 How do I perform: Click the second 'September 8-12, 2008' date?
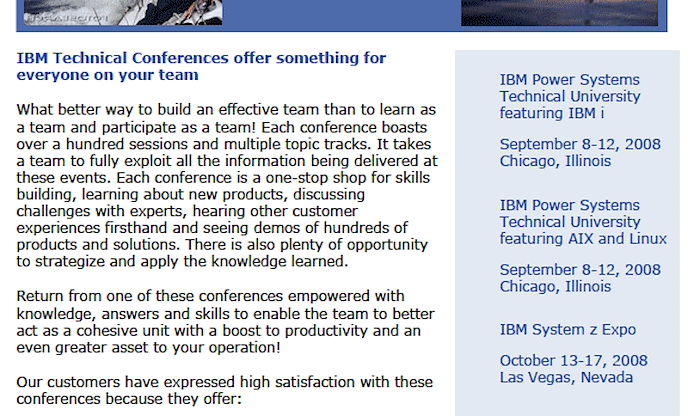point(580,270)
